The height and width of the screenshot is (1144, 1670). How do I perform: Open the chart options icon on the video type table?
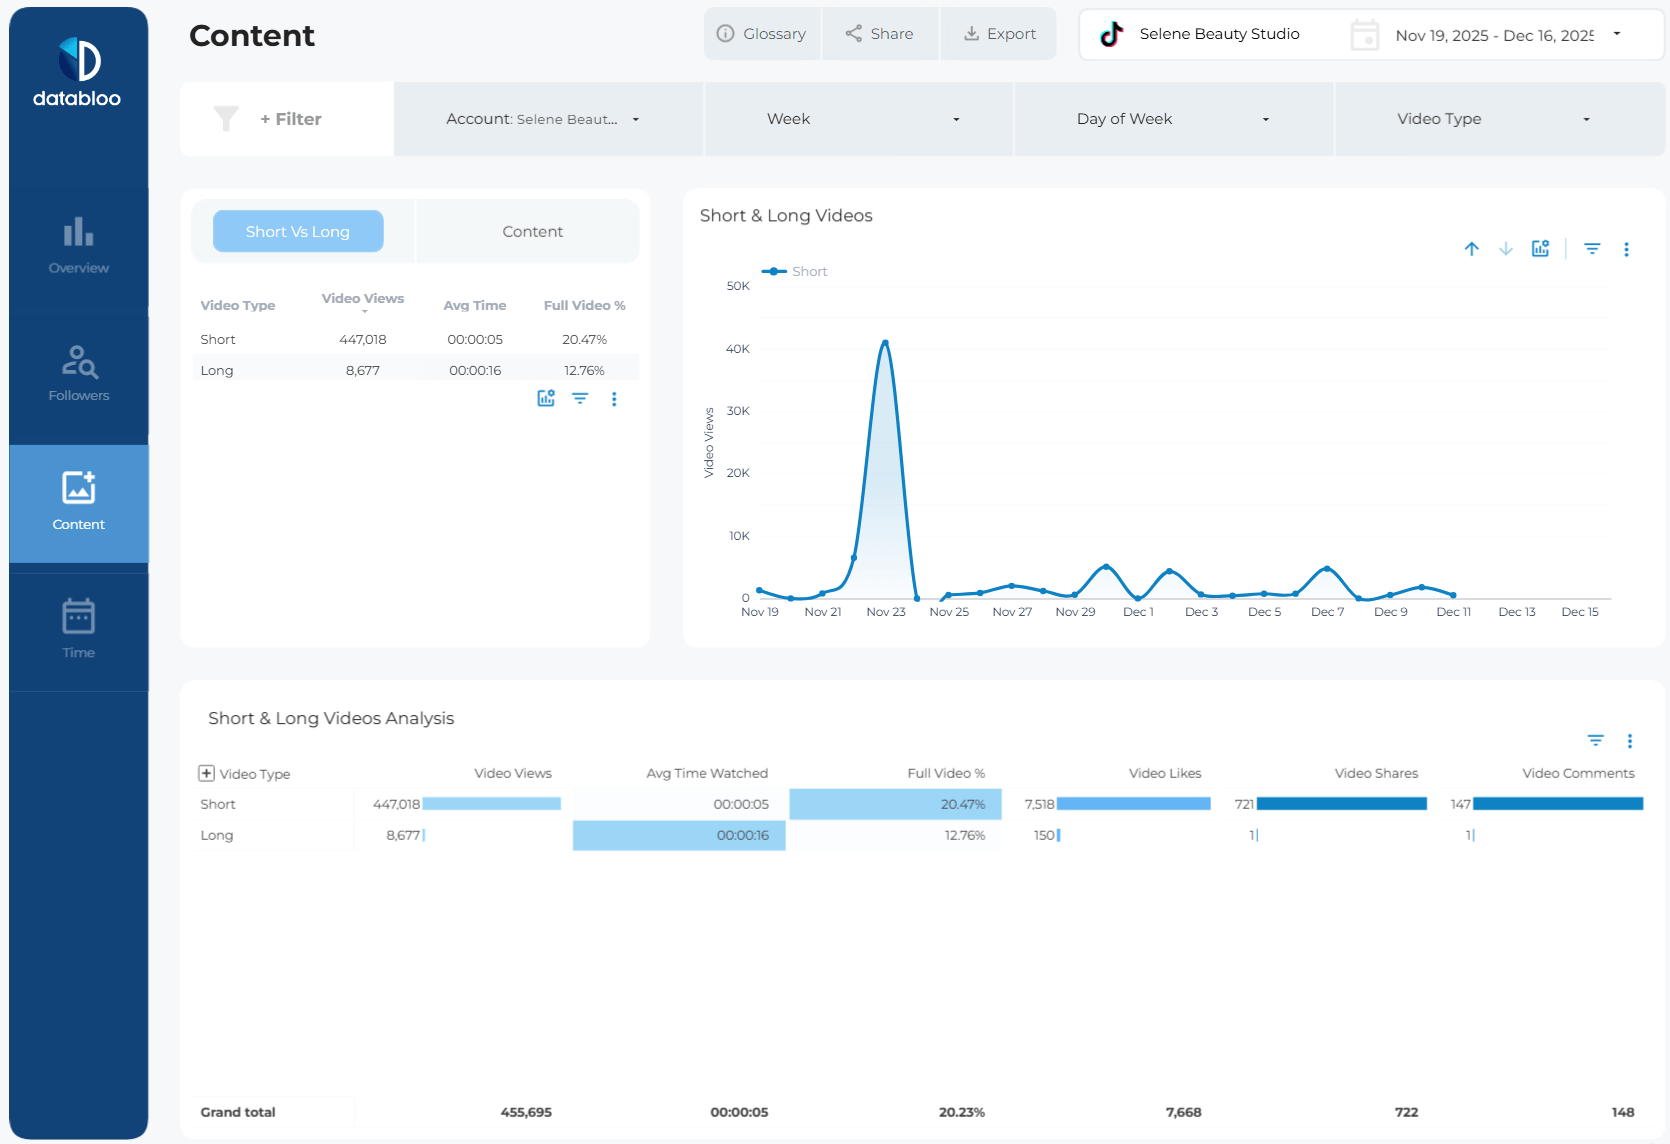tap(614, 398)
